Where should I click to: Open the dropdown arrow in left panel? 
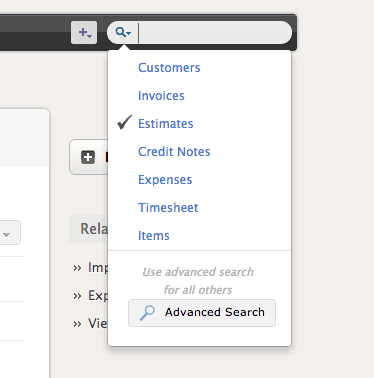(x=7, y=235)
